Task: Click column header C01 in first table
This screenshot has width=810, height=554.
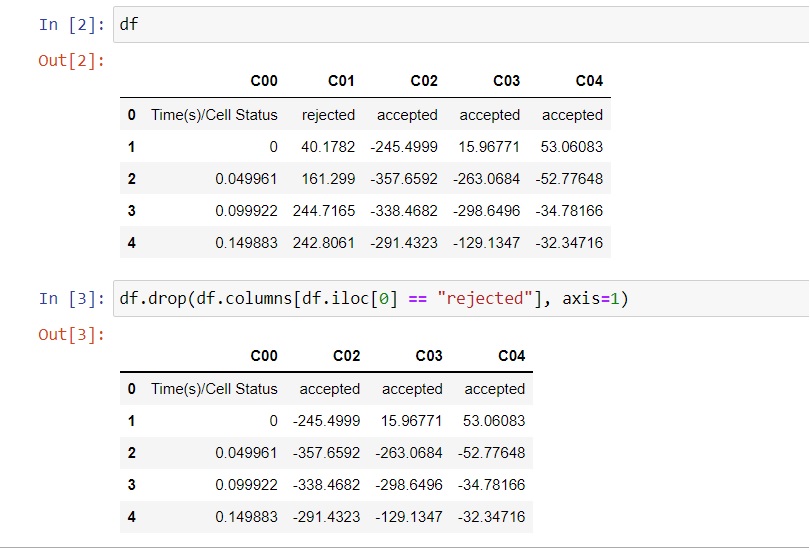Action: (341, 81)
